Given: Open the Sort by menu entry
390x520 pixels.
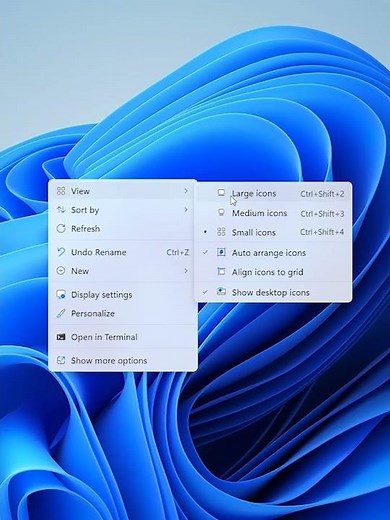Looking at the screenshot, I should tap(123, 210).
